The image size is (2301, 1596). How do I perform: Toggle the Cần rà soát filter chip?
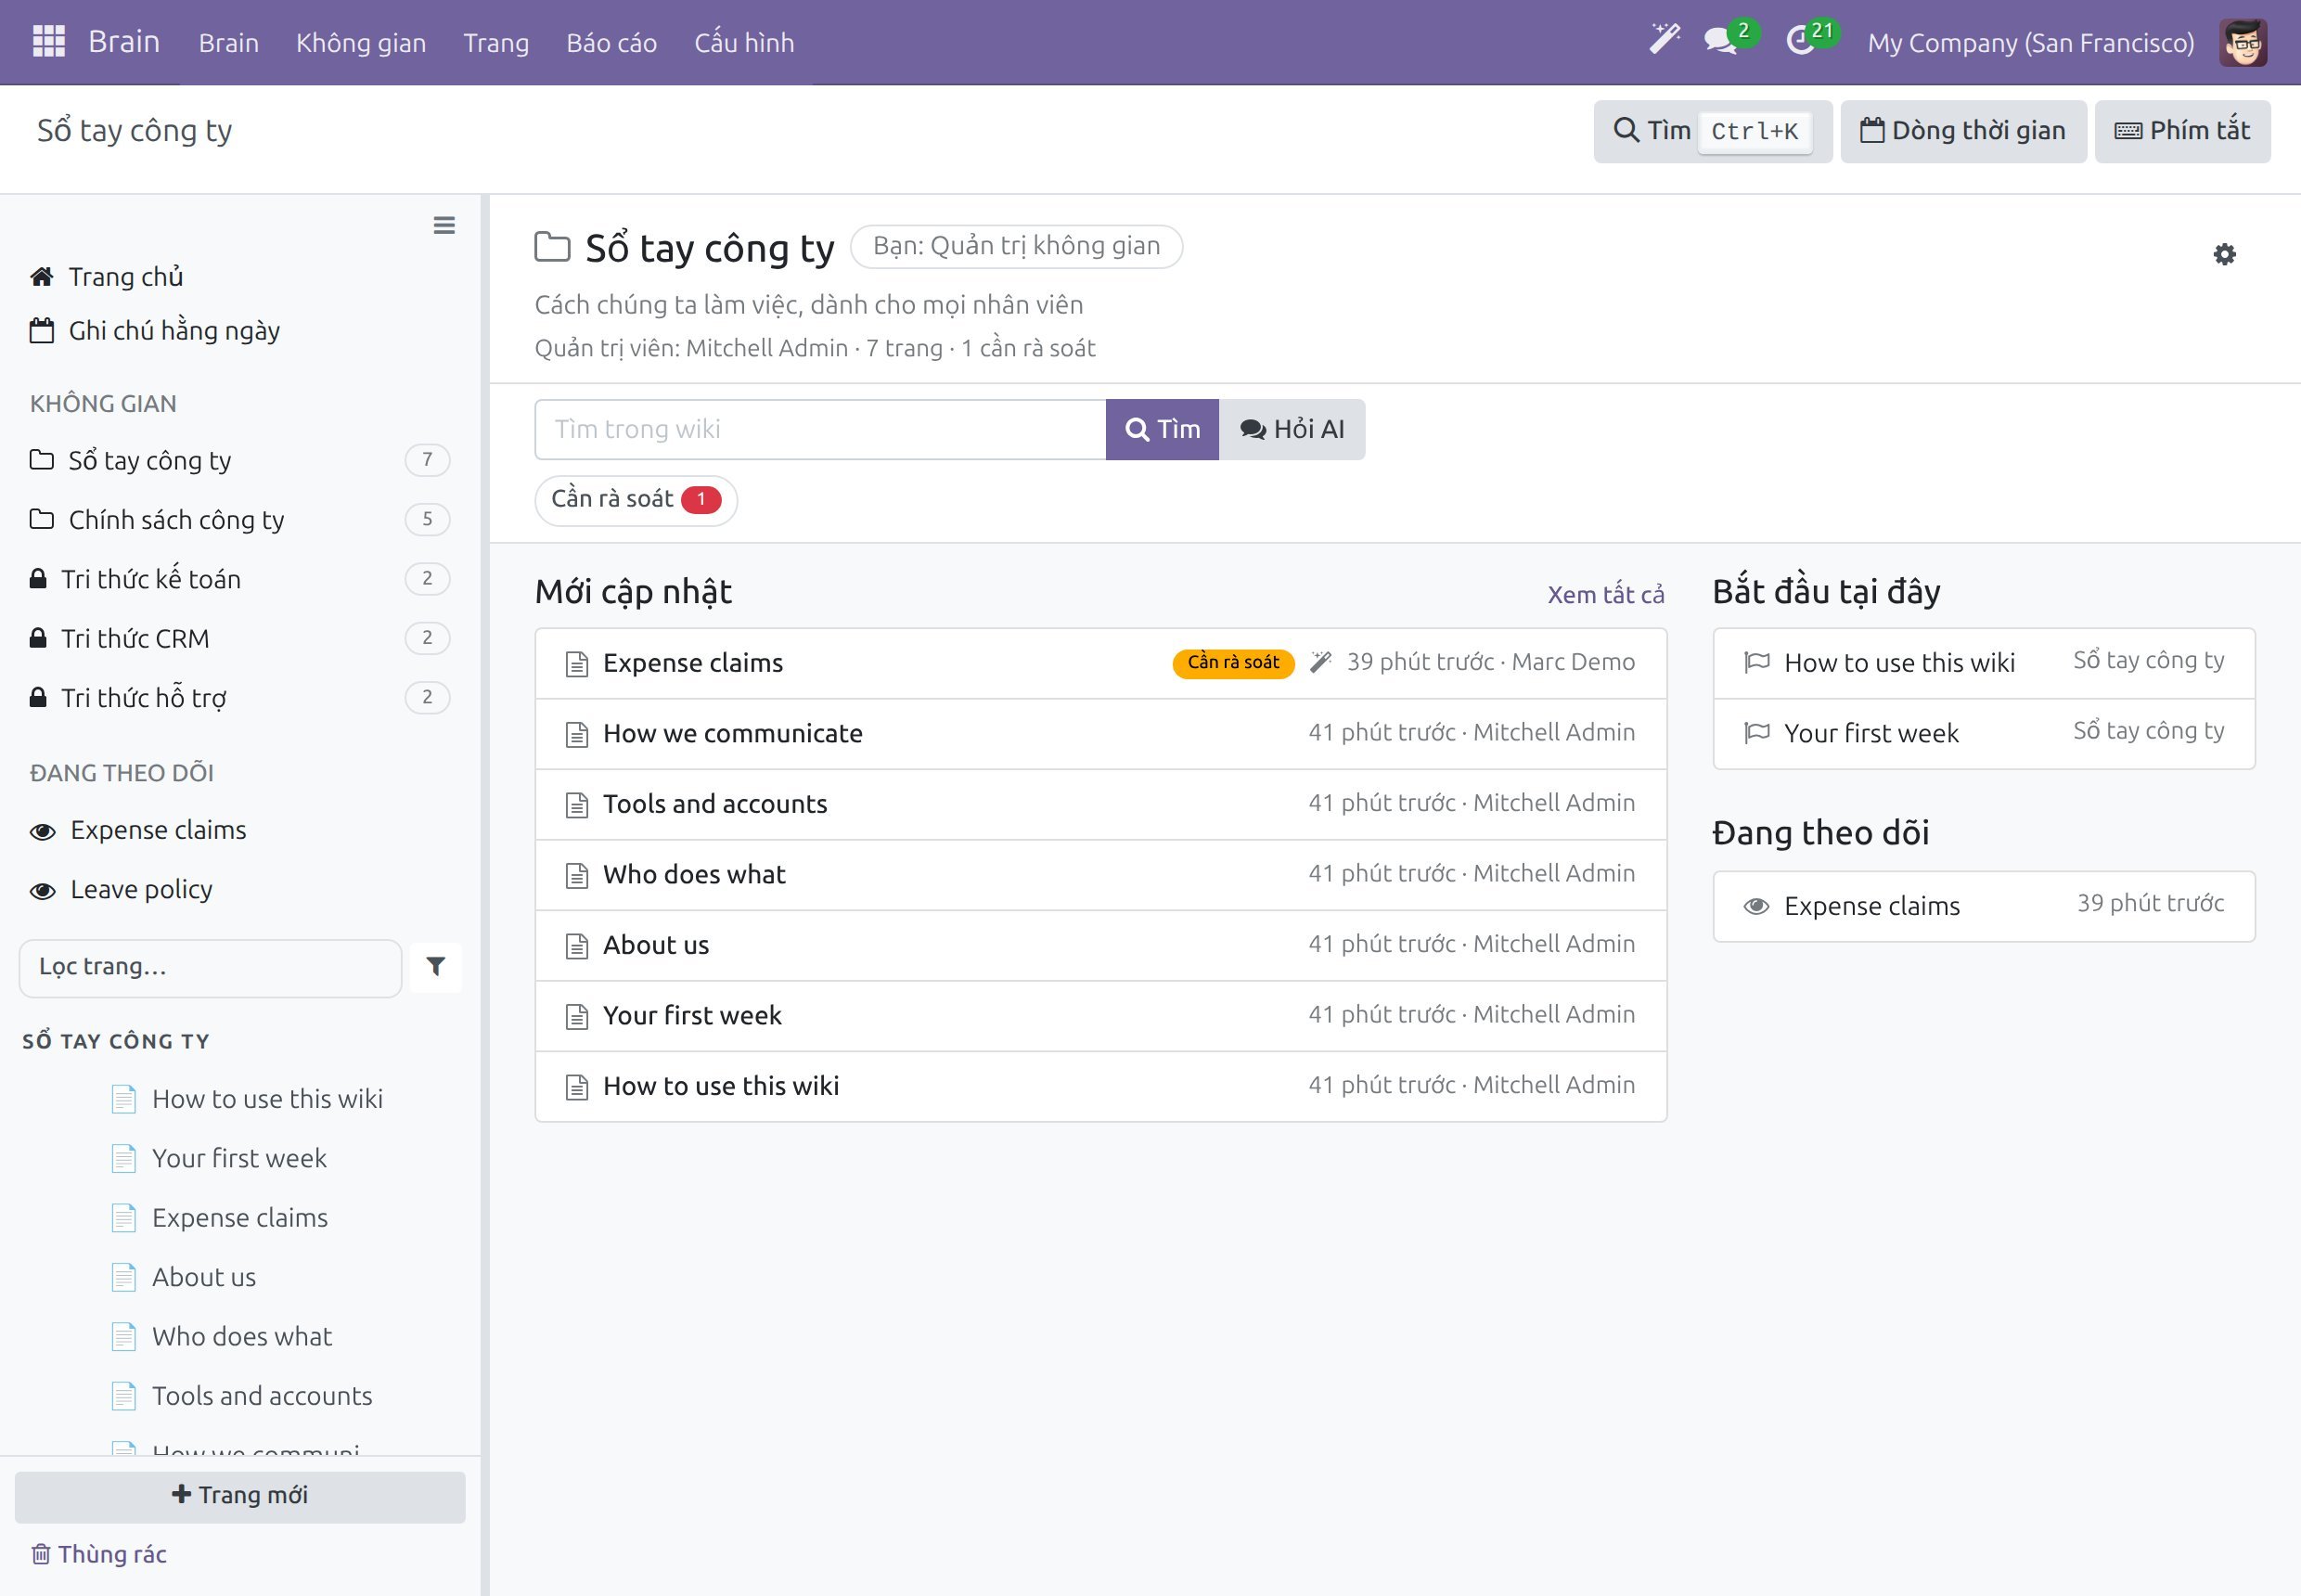636,499
